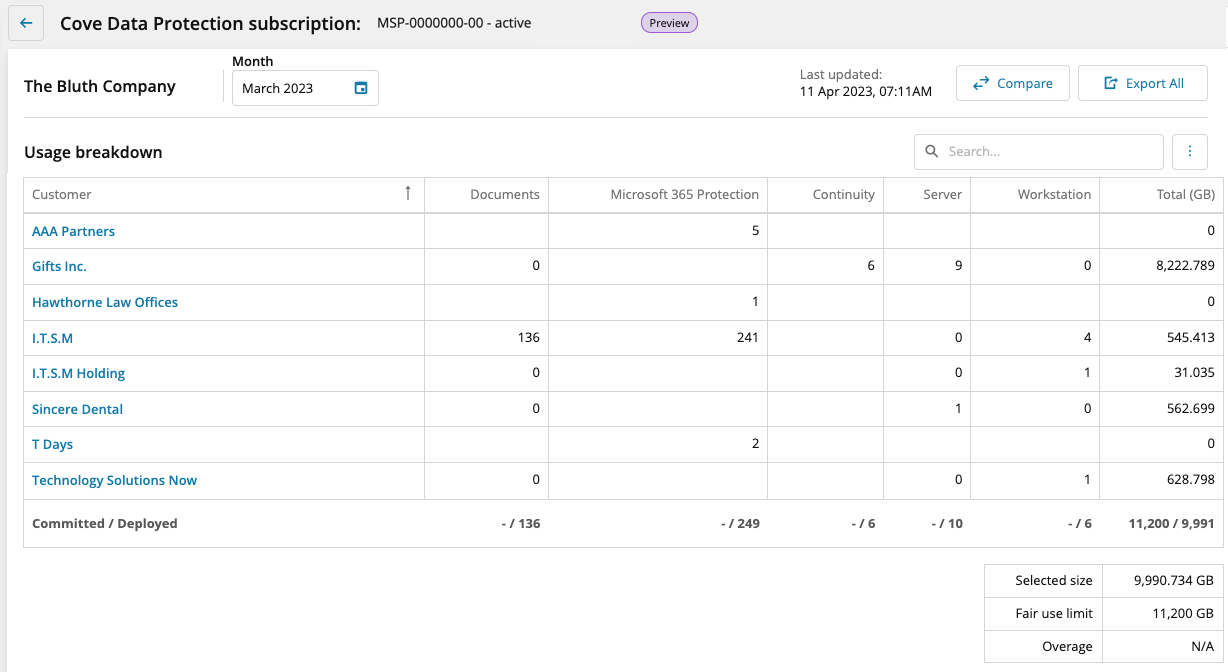Open AAA Partners customer link

coord(73,231)
